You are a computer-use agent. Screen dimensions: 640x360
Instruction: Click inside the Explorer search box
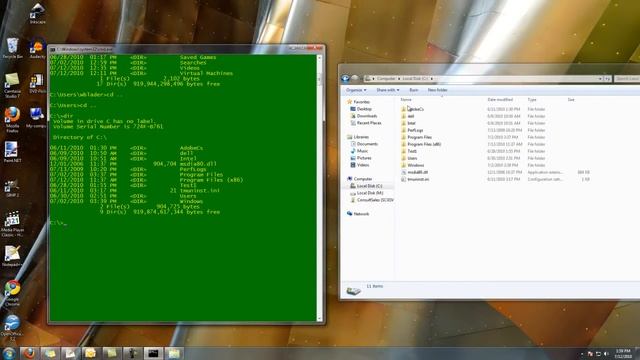click(x=627, y=78)
